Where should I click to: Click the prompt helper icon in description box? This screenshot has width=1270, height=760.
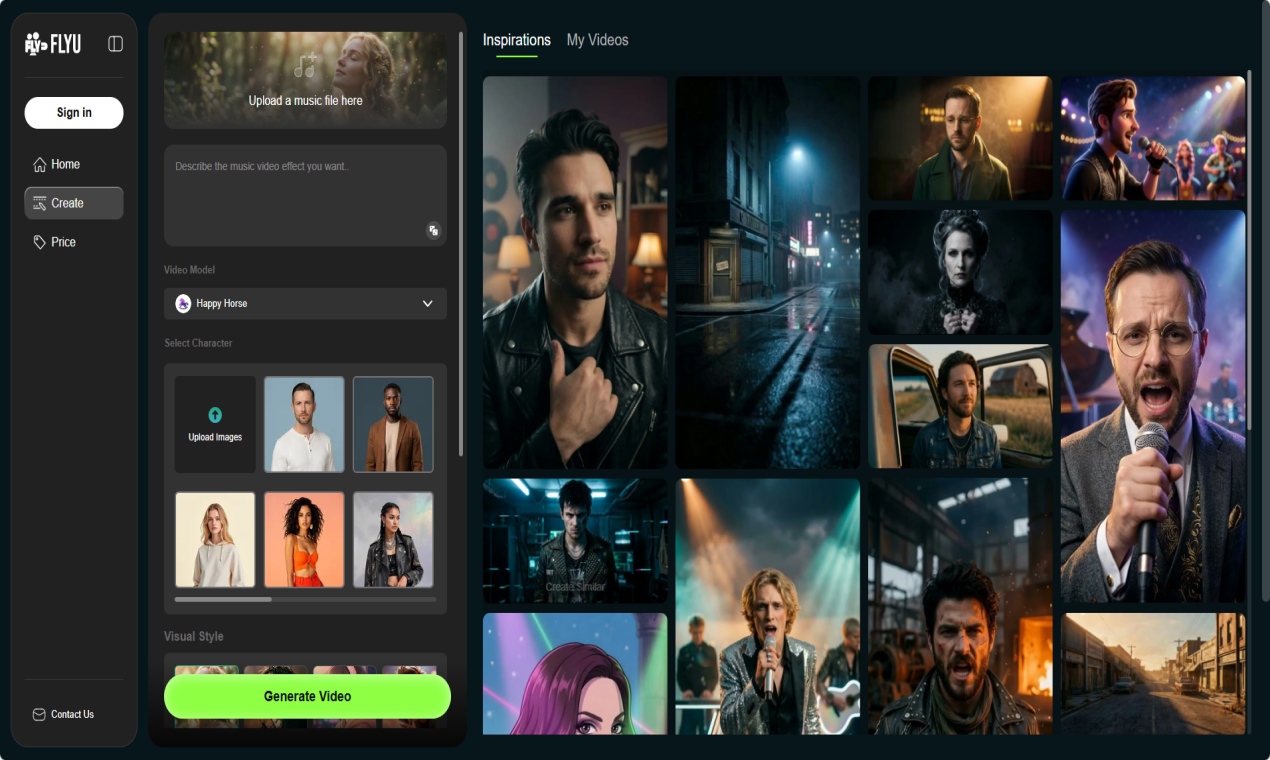tap(433, 230)
